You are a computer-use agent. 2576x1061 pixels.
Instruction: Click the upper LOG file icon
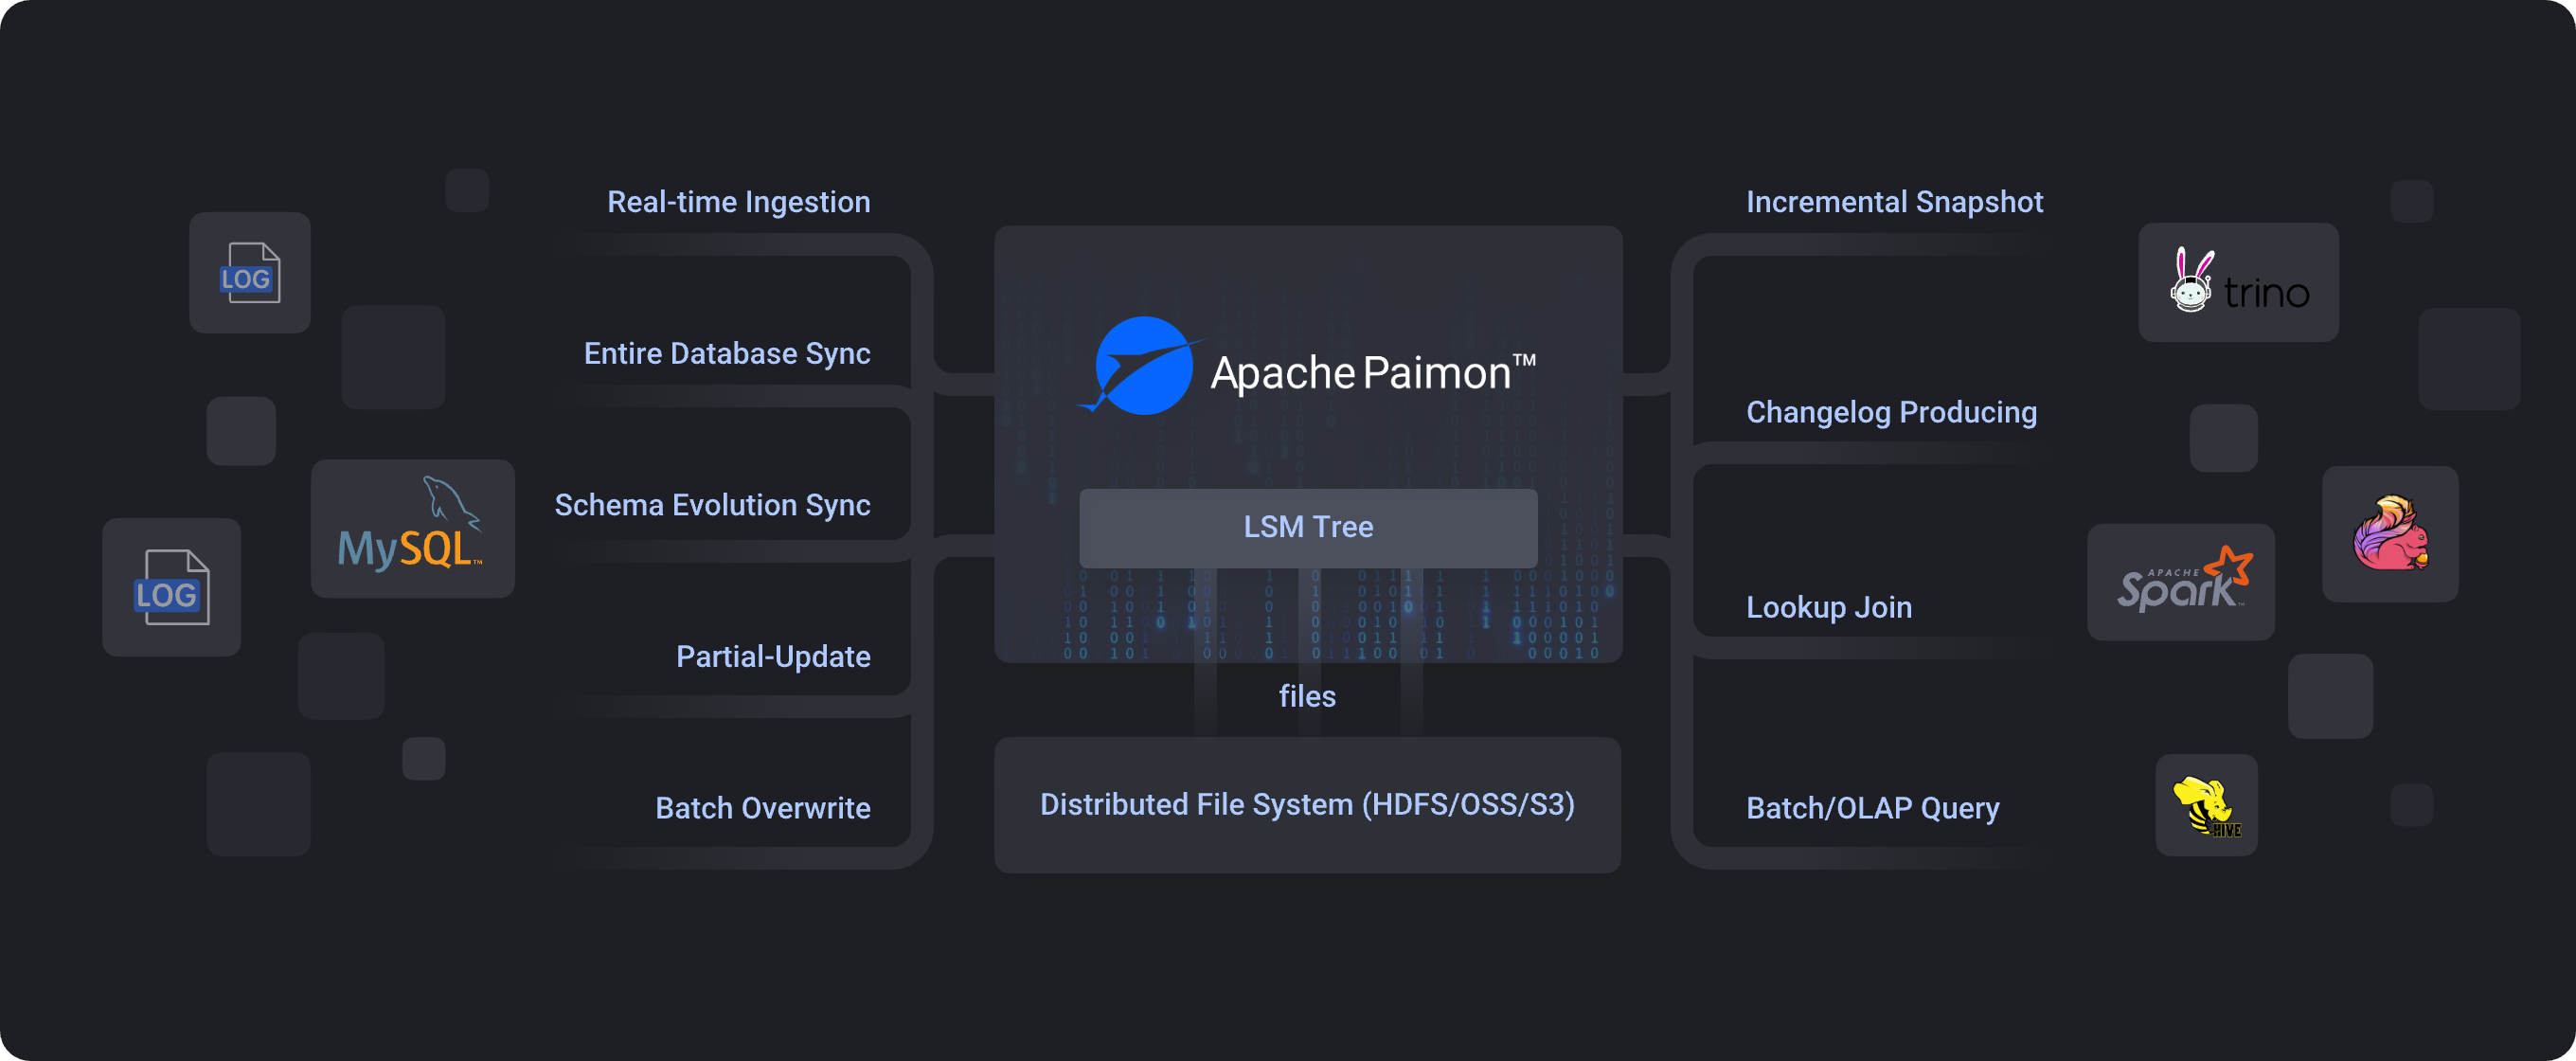pyautogui.click(x=250, y=272)
